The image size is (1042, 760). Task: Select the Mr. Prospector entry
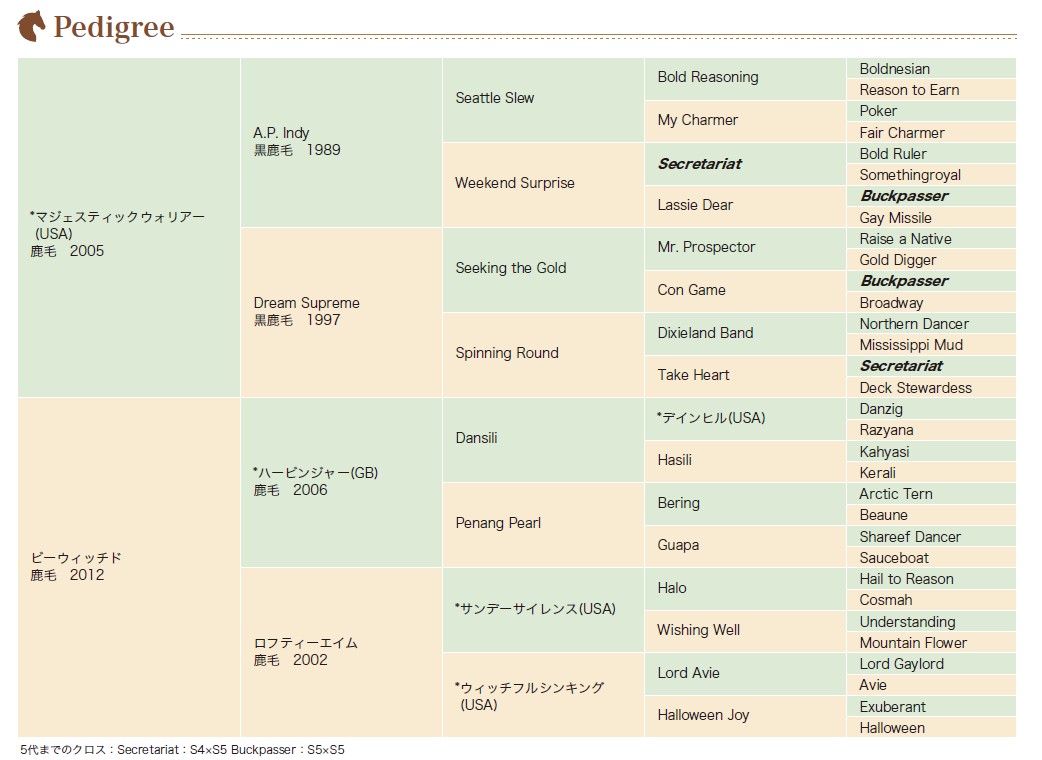[x=745, y=248]
